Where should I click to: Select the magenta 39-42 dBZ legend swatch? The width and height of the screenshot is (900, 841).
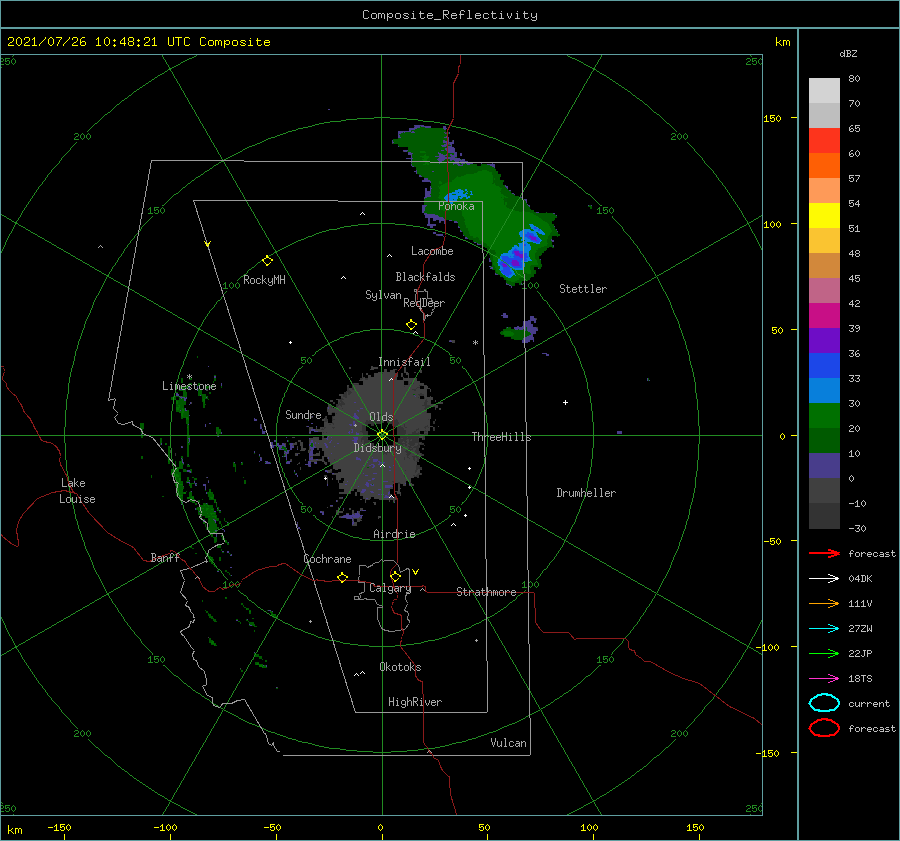pos(824,315)
